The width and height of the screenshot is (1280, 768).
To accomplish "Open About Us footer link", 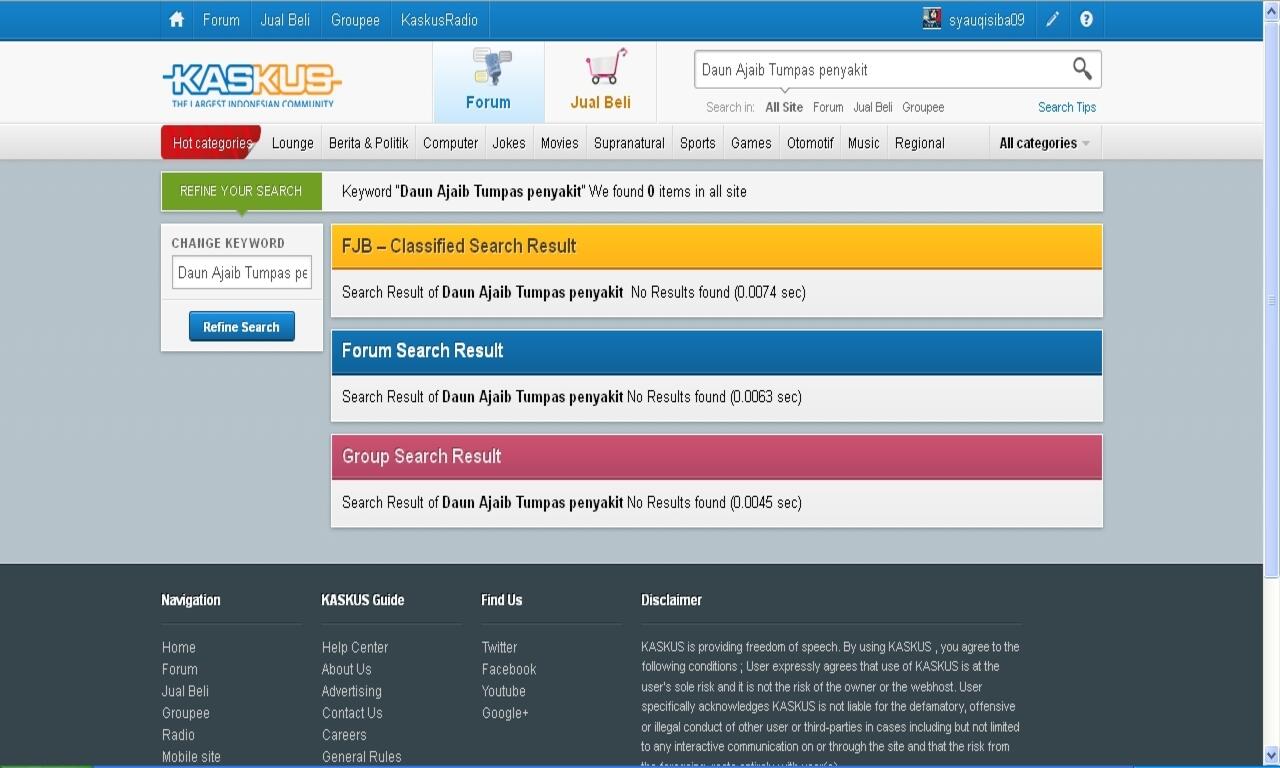I will [346, 669].
